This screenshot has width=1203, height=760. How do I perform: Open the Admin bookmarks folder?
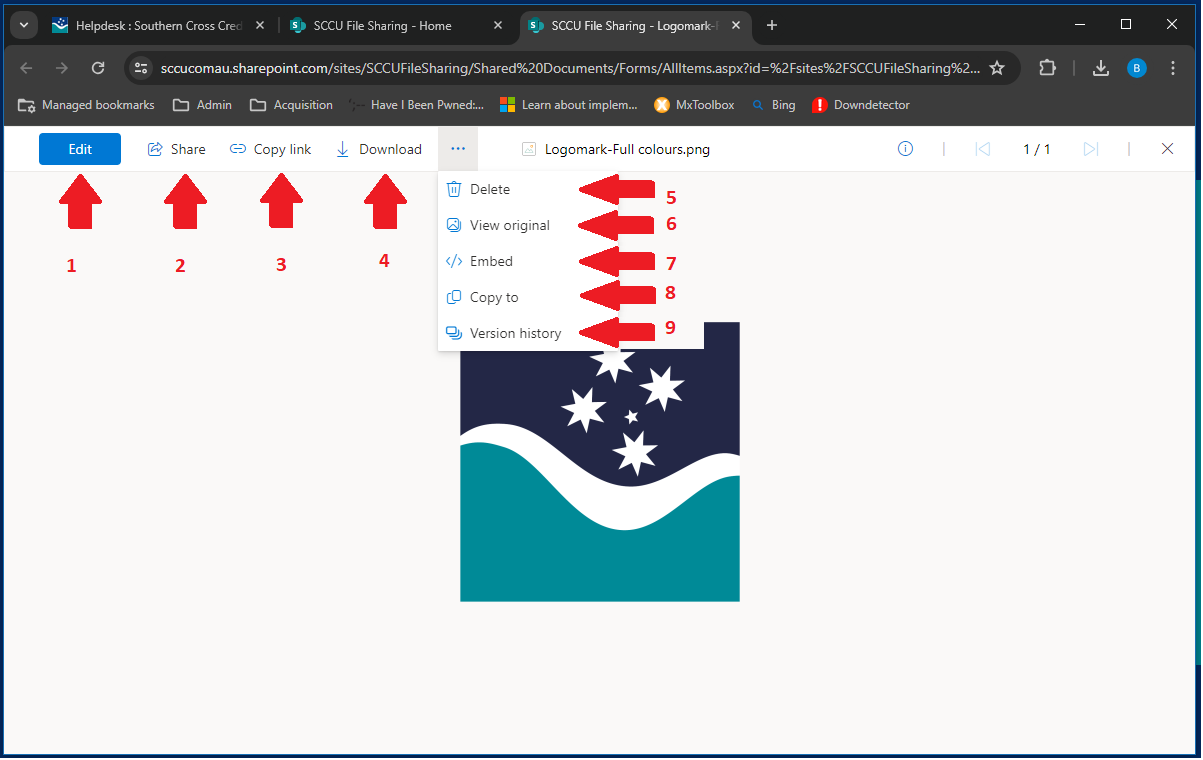(202, 105)
